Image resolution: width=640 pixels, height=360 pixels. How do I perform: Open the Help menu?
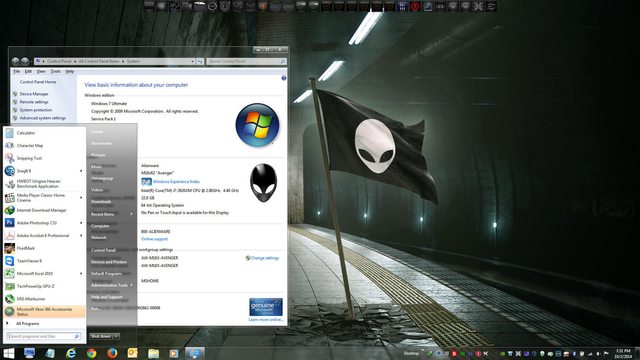(x=70, y=71)
